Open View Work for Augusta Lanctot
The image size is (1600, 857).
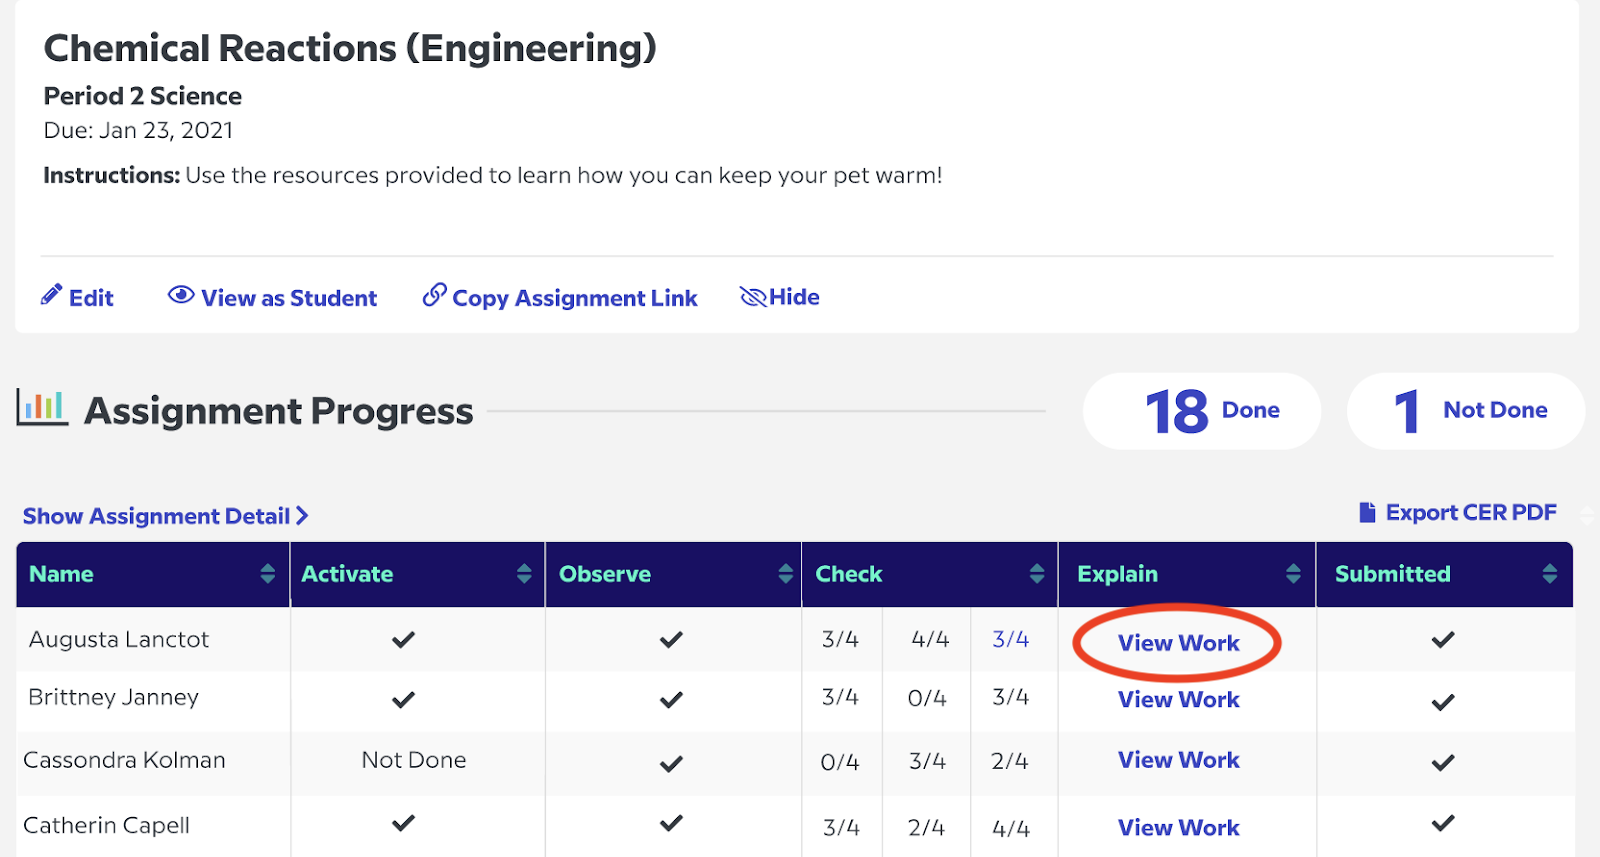click(x=1178, y=643)
